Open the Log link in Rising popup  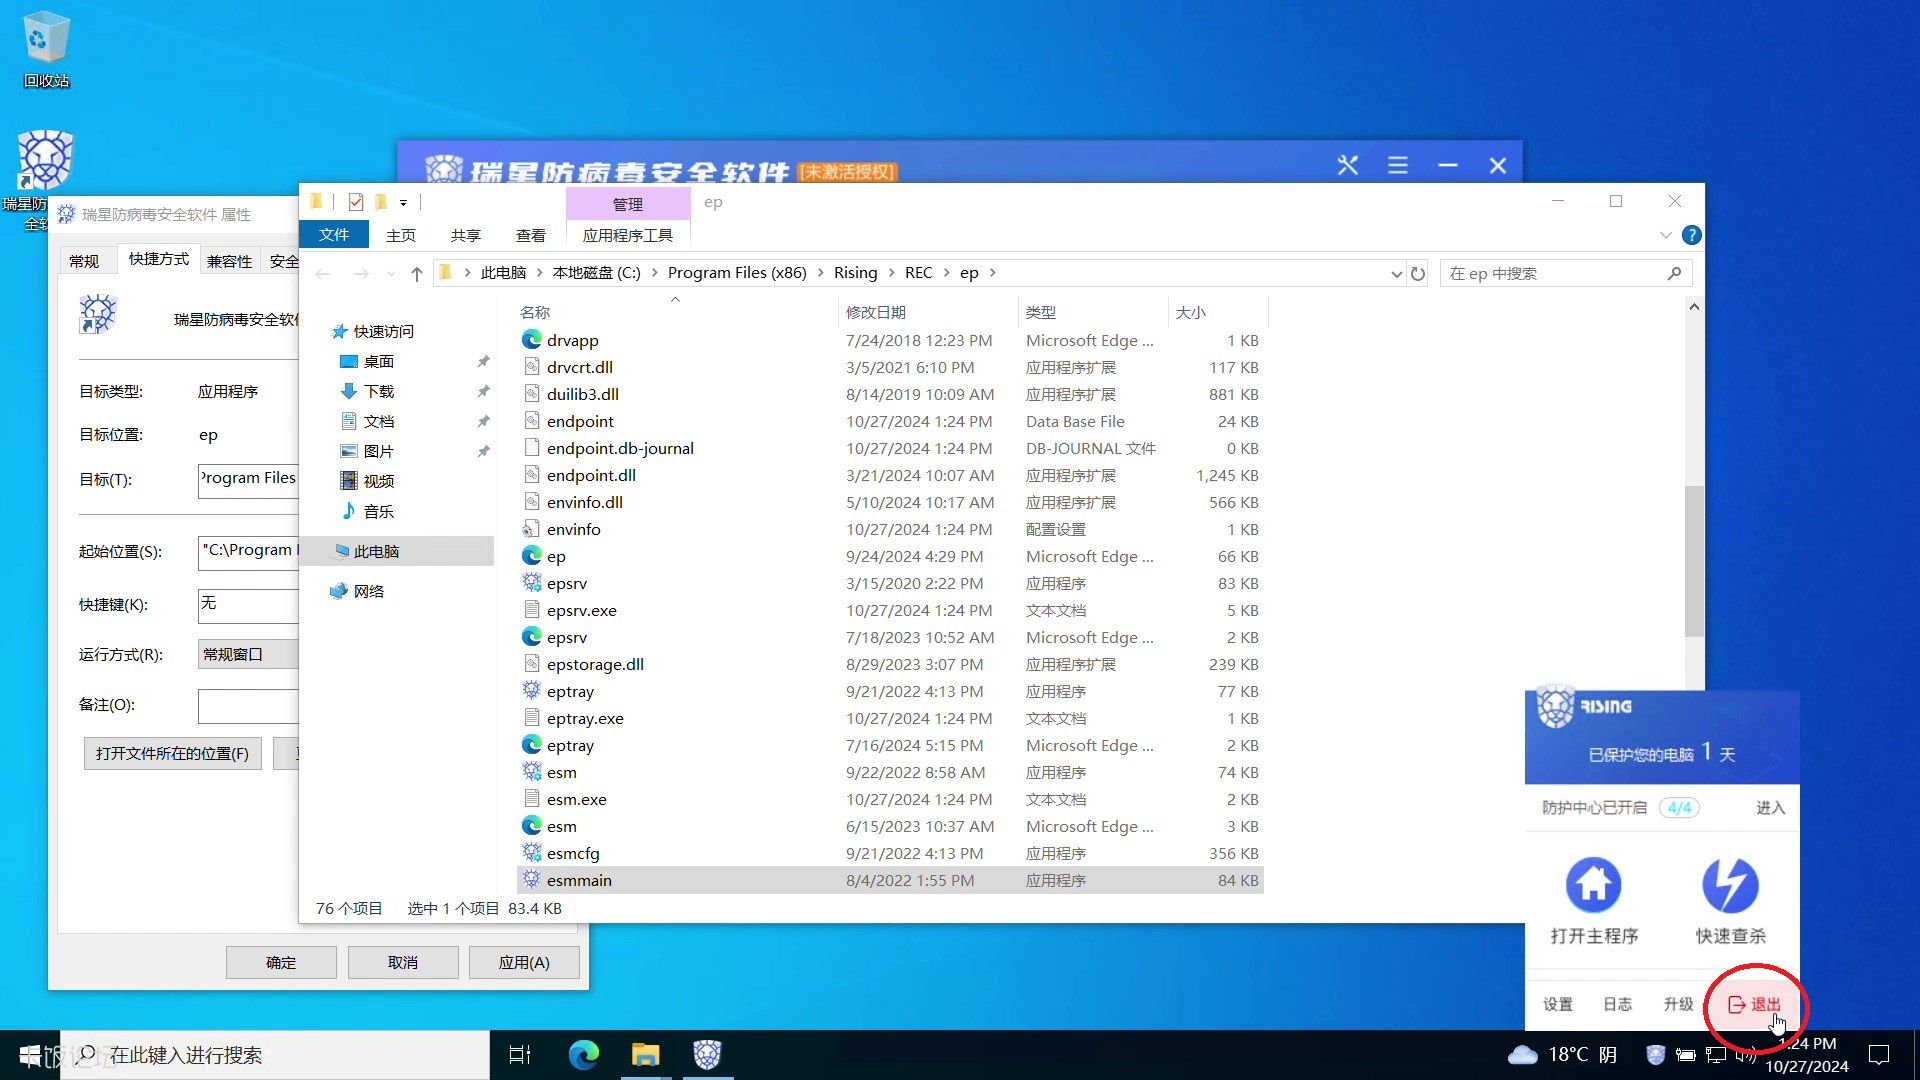1617,1004
